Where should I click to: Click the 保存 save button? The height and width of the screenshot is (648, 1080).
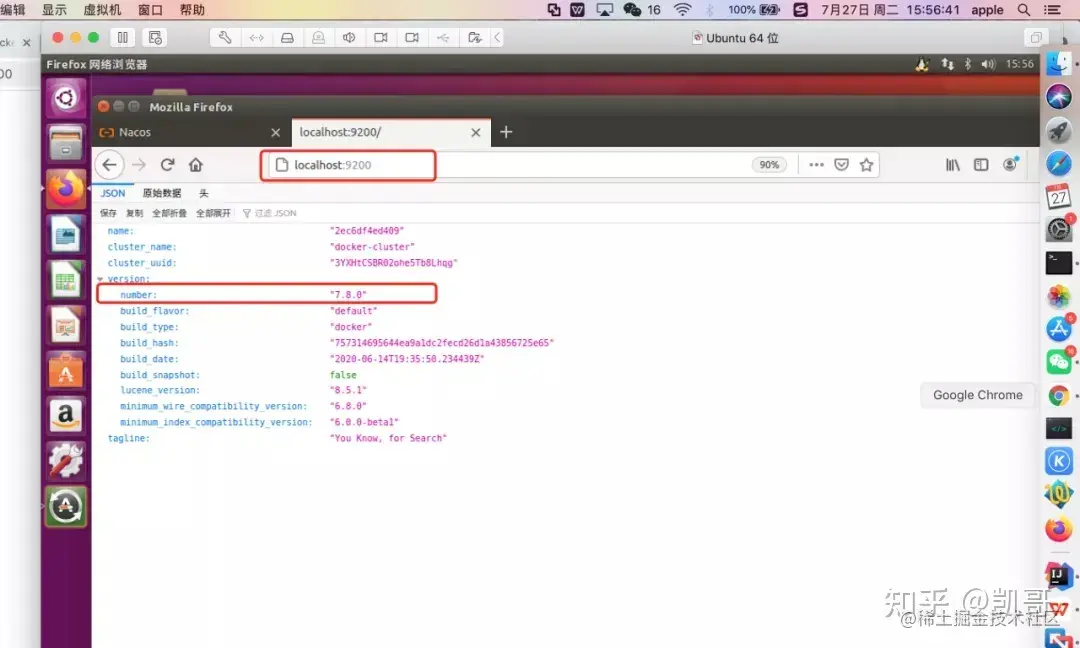(x=108, y=213)
